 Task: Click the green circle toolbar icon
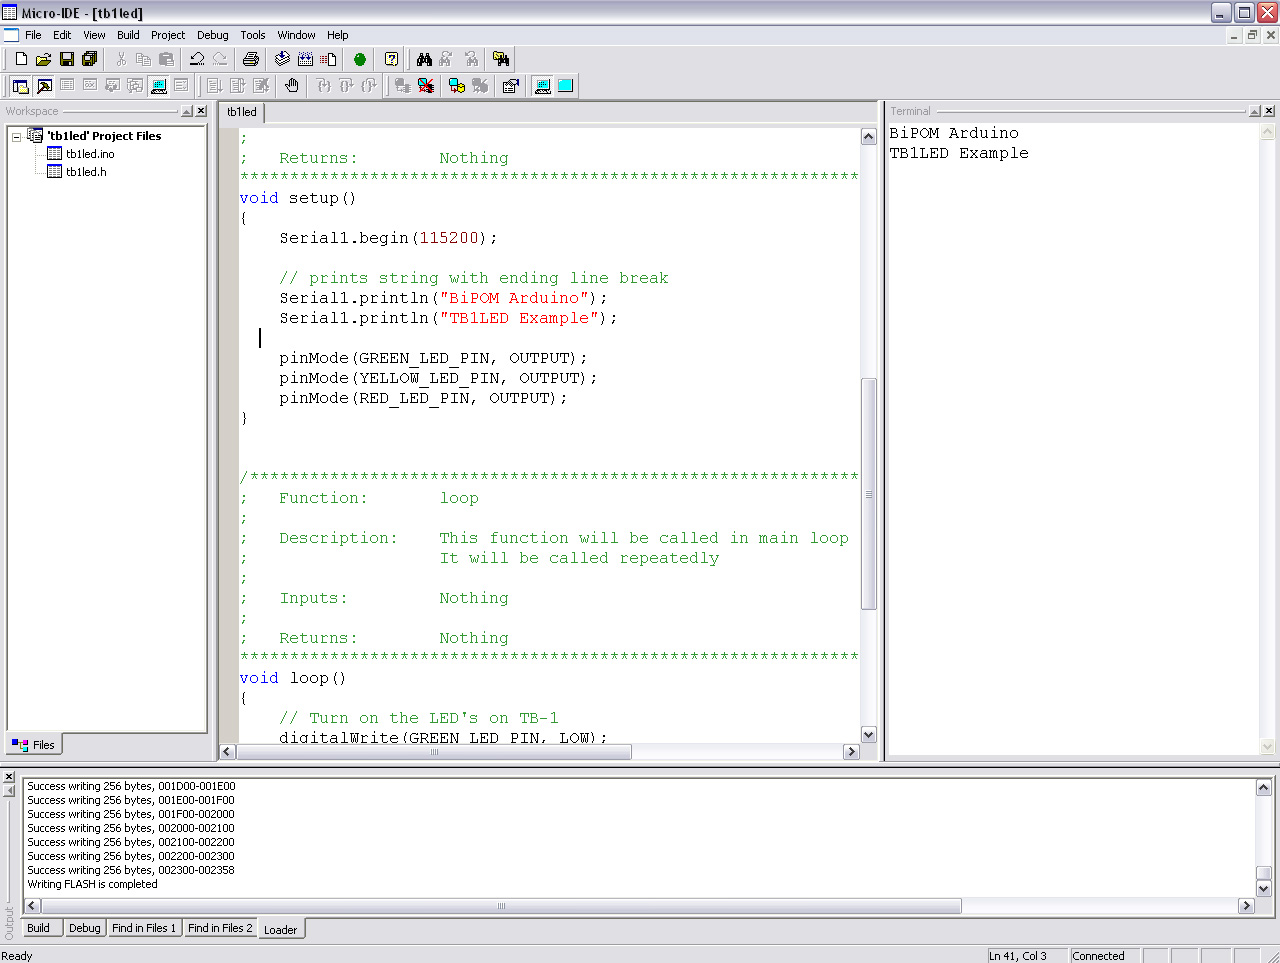[360, 59]
